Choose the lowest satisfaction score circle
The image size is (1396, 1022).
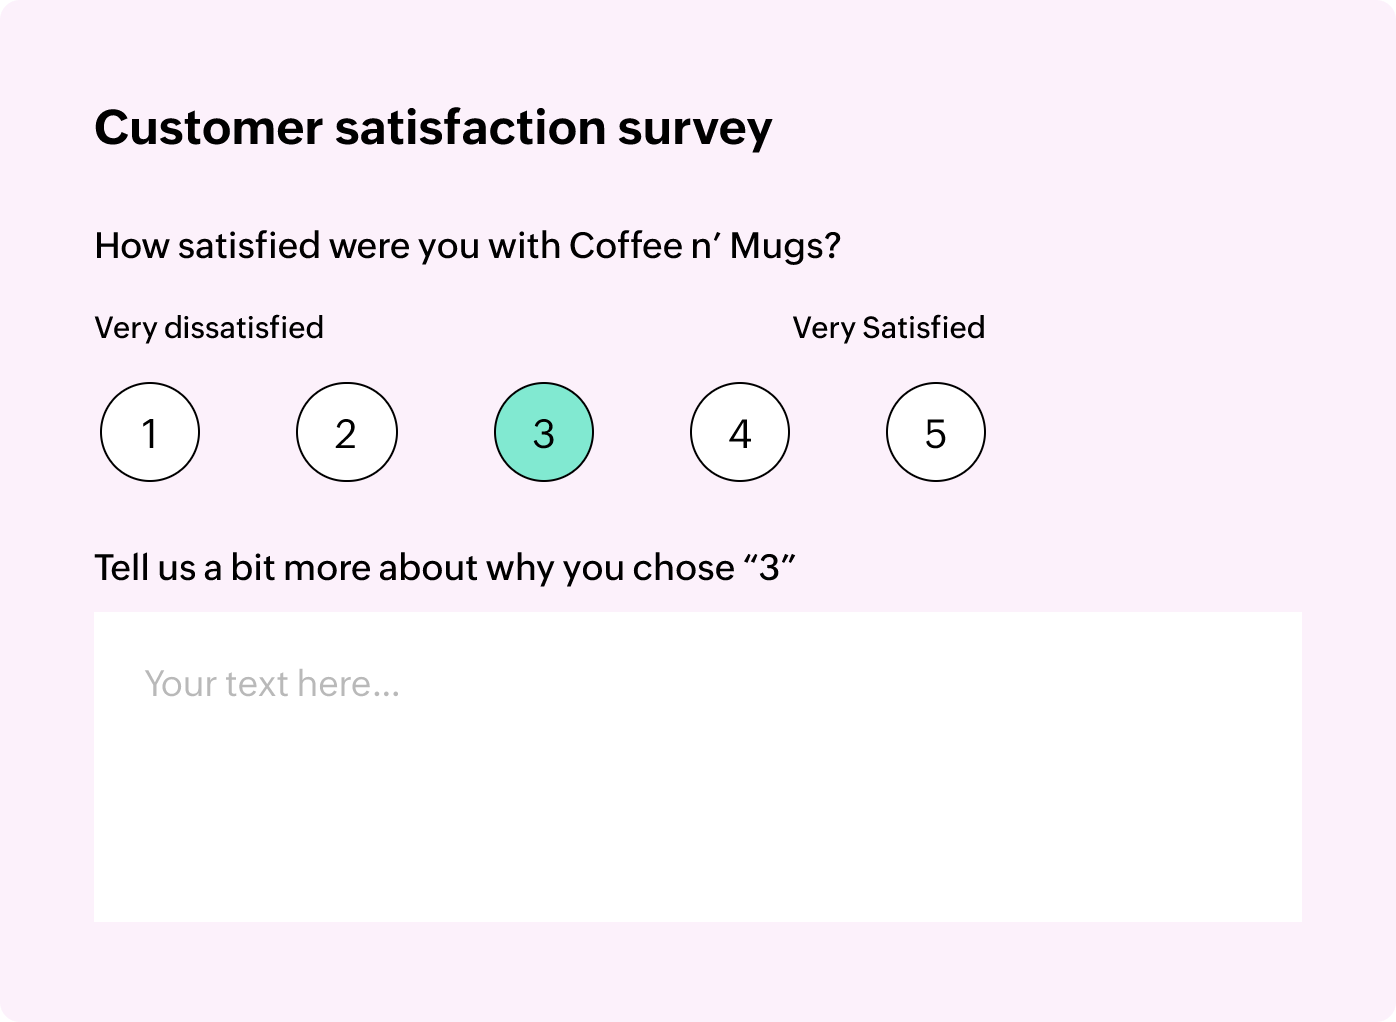tap(150, 432)
